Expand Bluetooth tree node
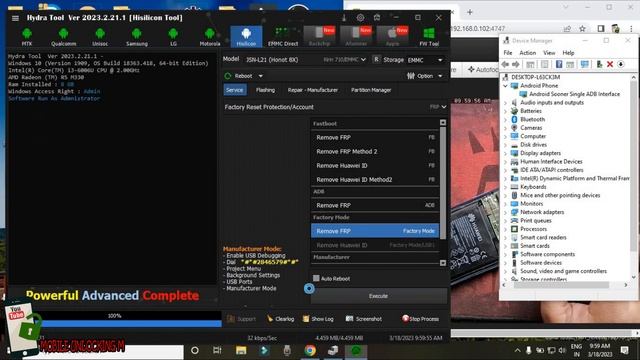Image resolution: width=640 pixels, height=360 pixels. 505,120
